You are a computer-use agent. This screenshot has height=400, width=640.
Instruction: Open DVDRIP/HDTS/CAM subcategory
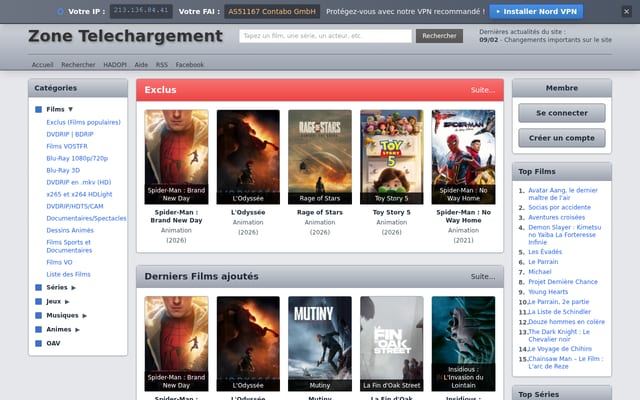[x=75, y=206]
